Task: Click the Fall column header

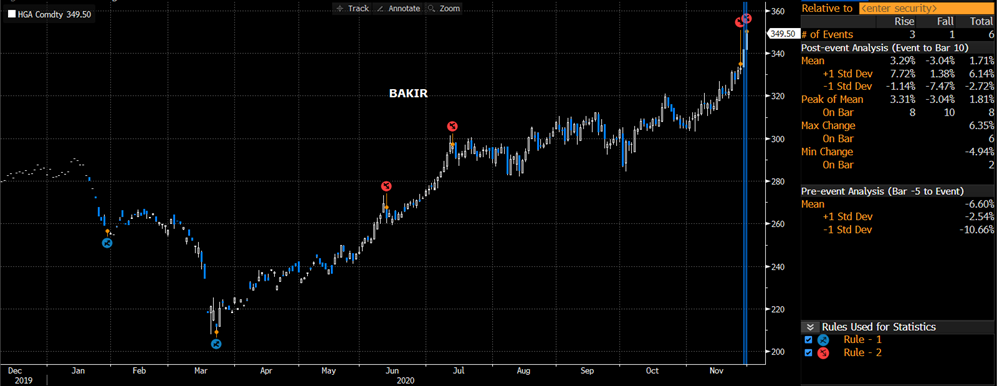Action: [x=945, y=22]
